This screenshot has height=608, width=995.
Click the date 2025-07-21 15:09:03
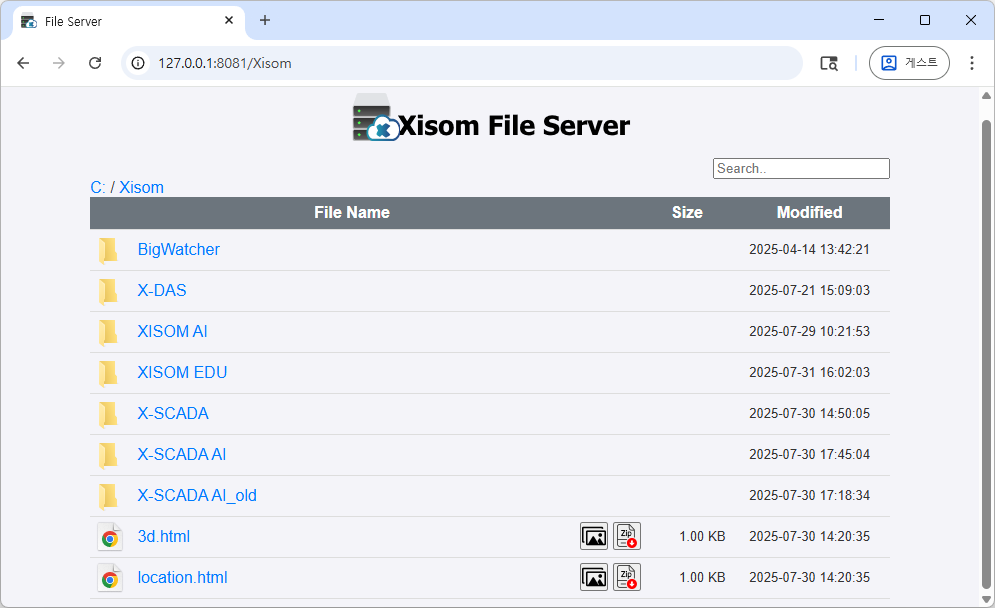pyautogui.click(x=809, y=291)
